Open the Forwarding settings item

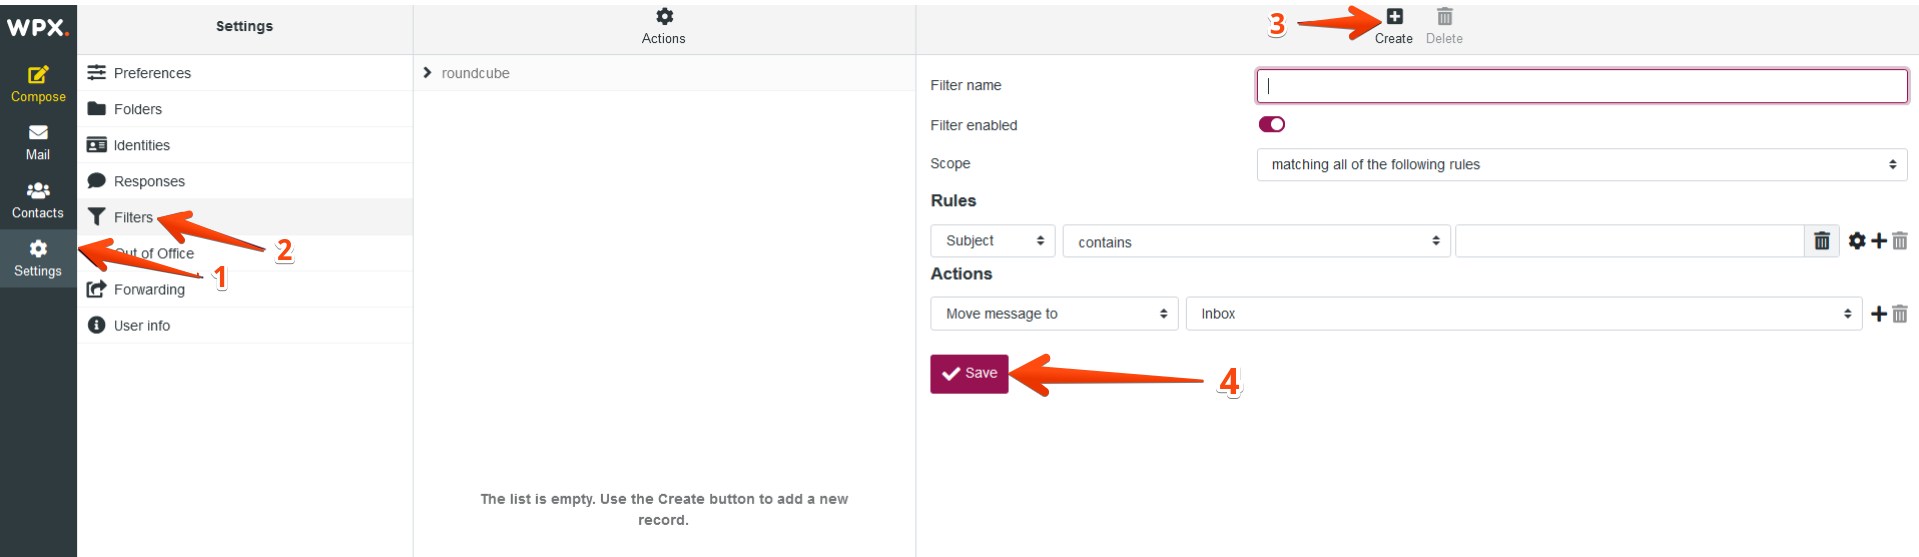[149, 289]
